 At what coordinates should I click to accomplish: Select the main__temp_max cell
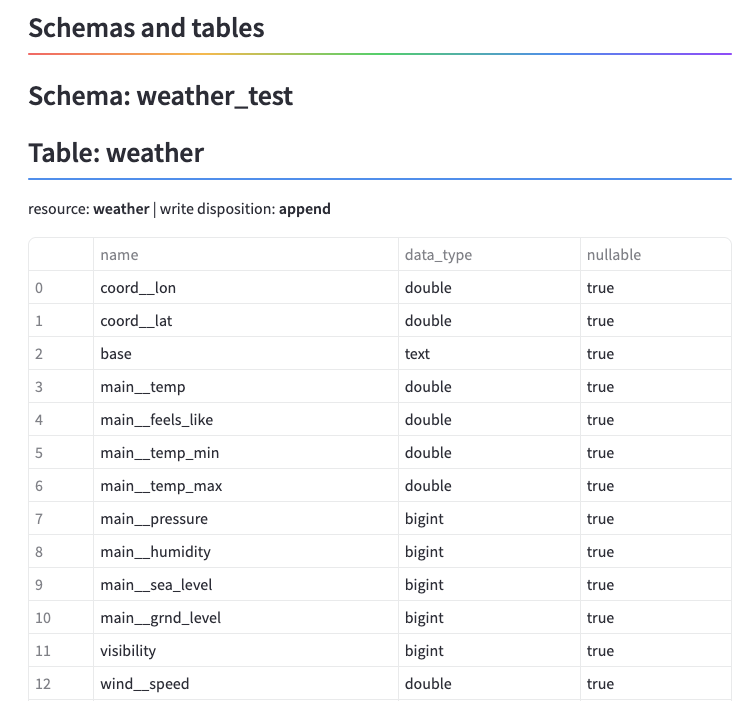pos(246,485)
